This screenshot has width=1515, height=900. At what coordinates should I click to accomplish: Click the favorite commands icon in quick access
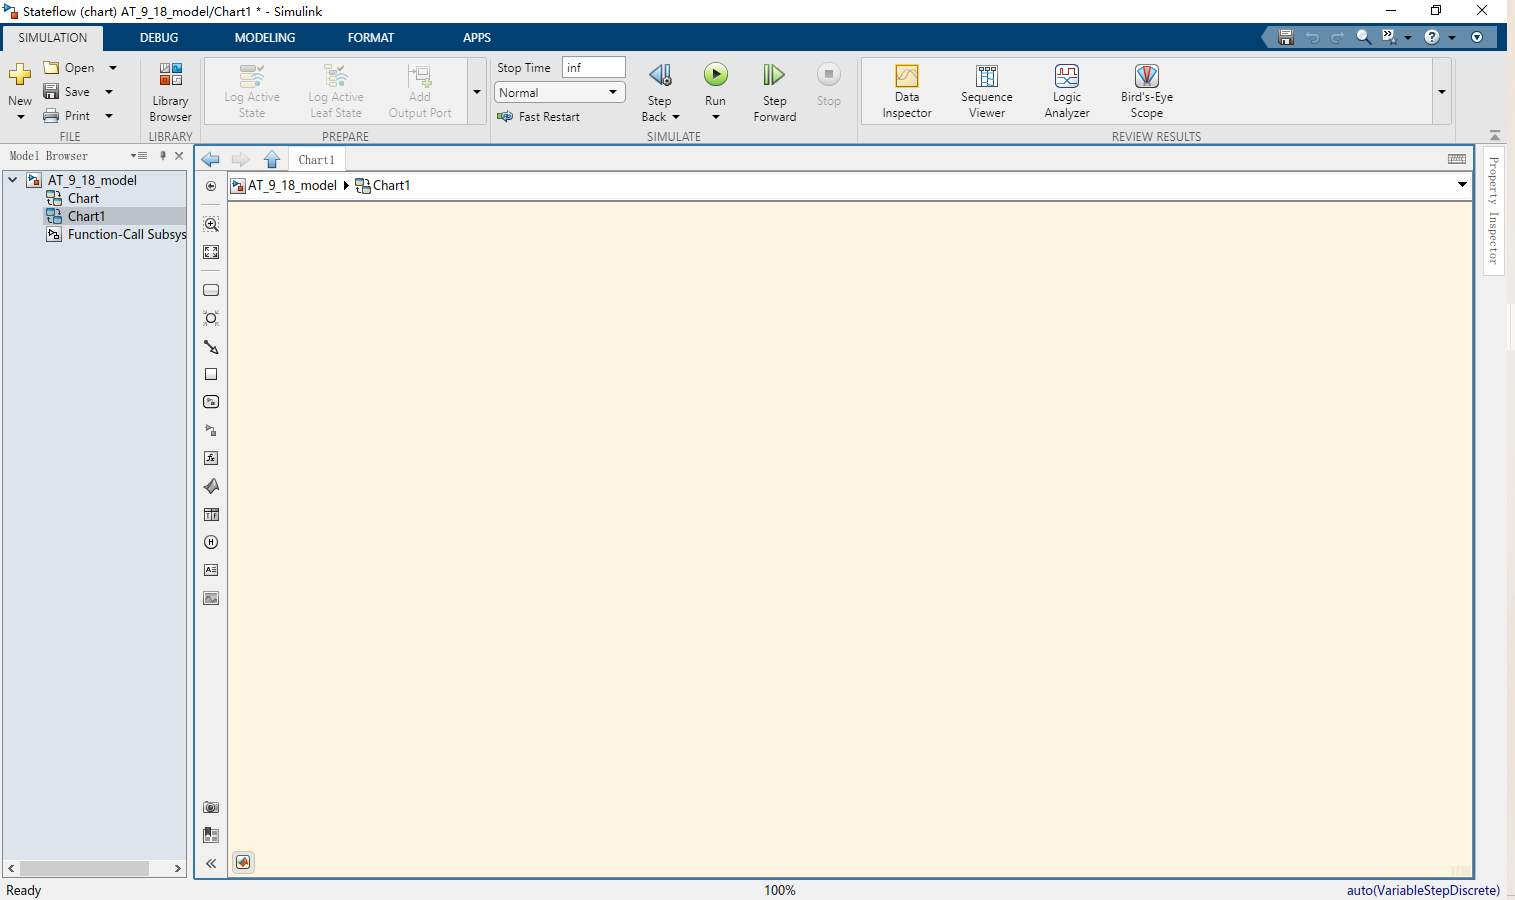[1389, 37]
